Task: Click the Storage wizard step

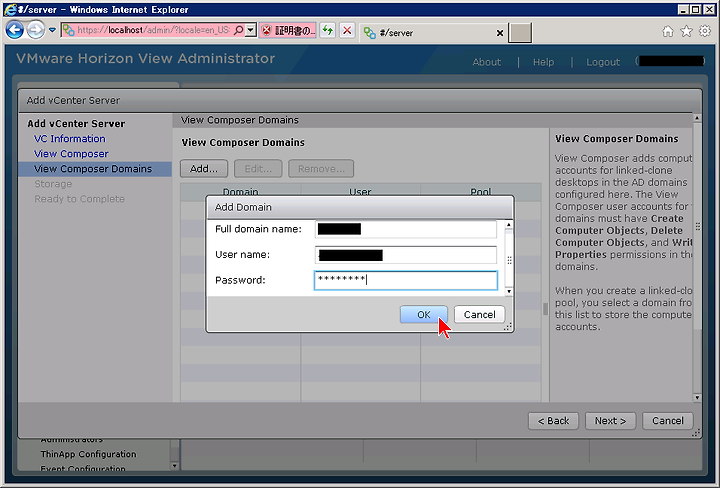Action: [53, 184]
